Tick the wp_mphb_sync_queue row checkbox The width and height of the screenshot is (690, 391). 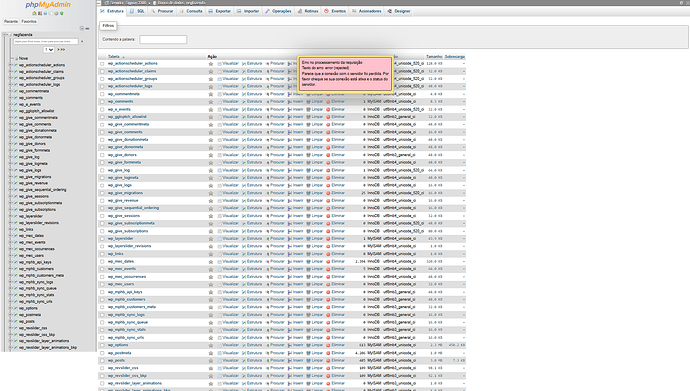pos(102,322)
